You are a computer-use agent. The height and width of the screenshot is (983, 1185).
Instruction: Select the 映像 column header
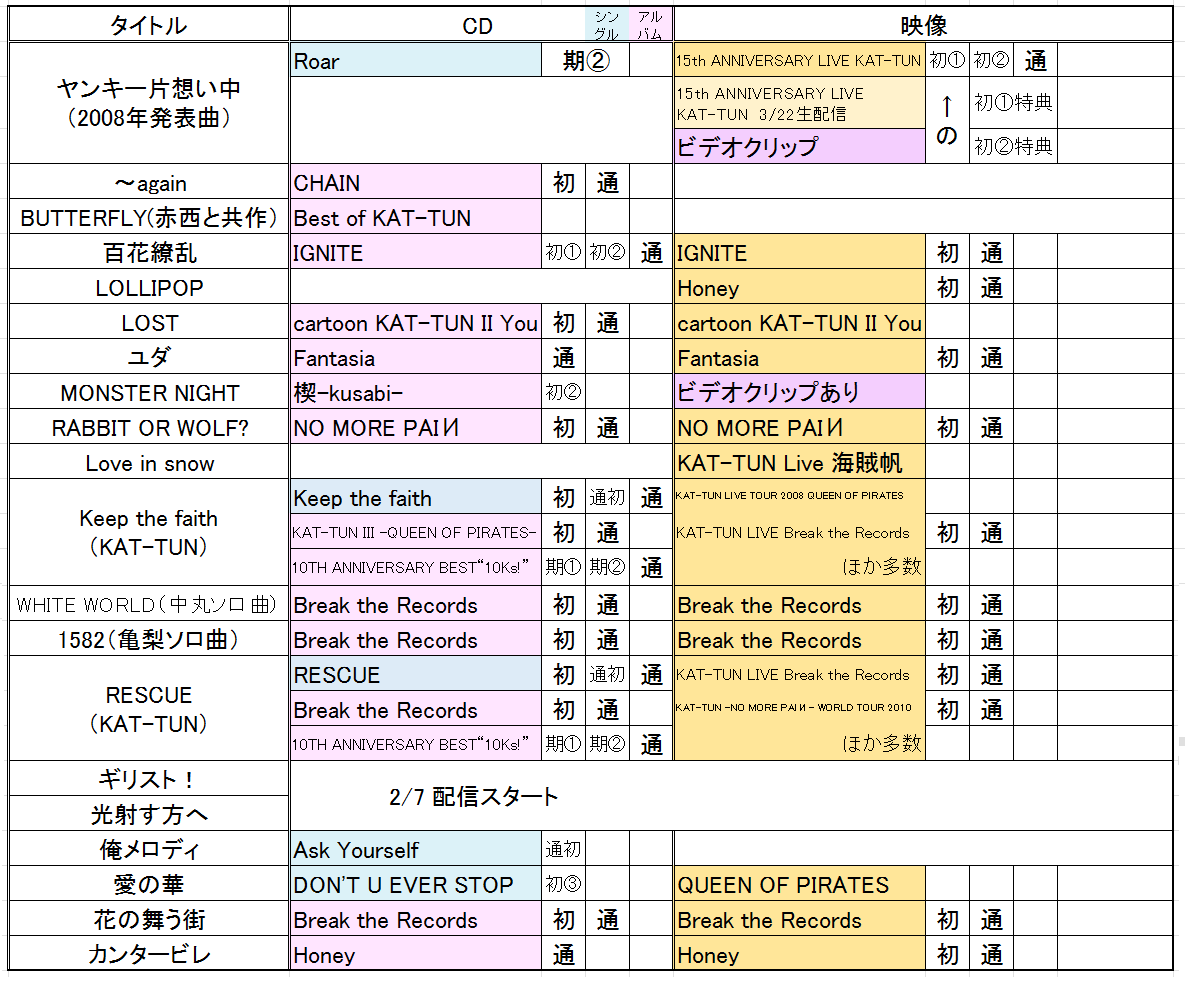click(923, 25)
